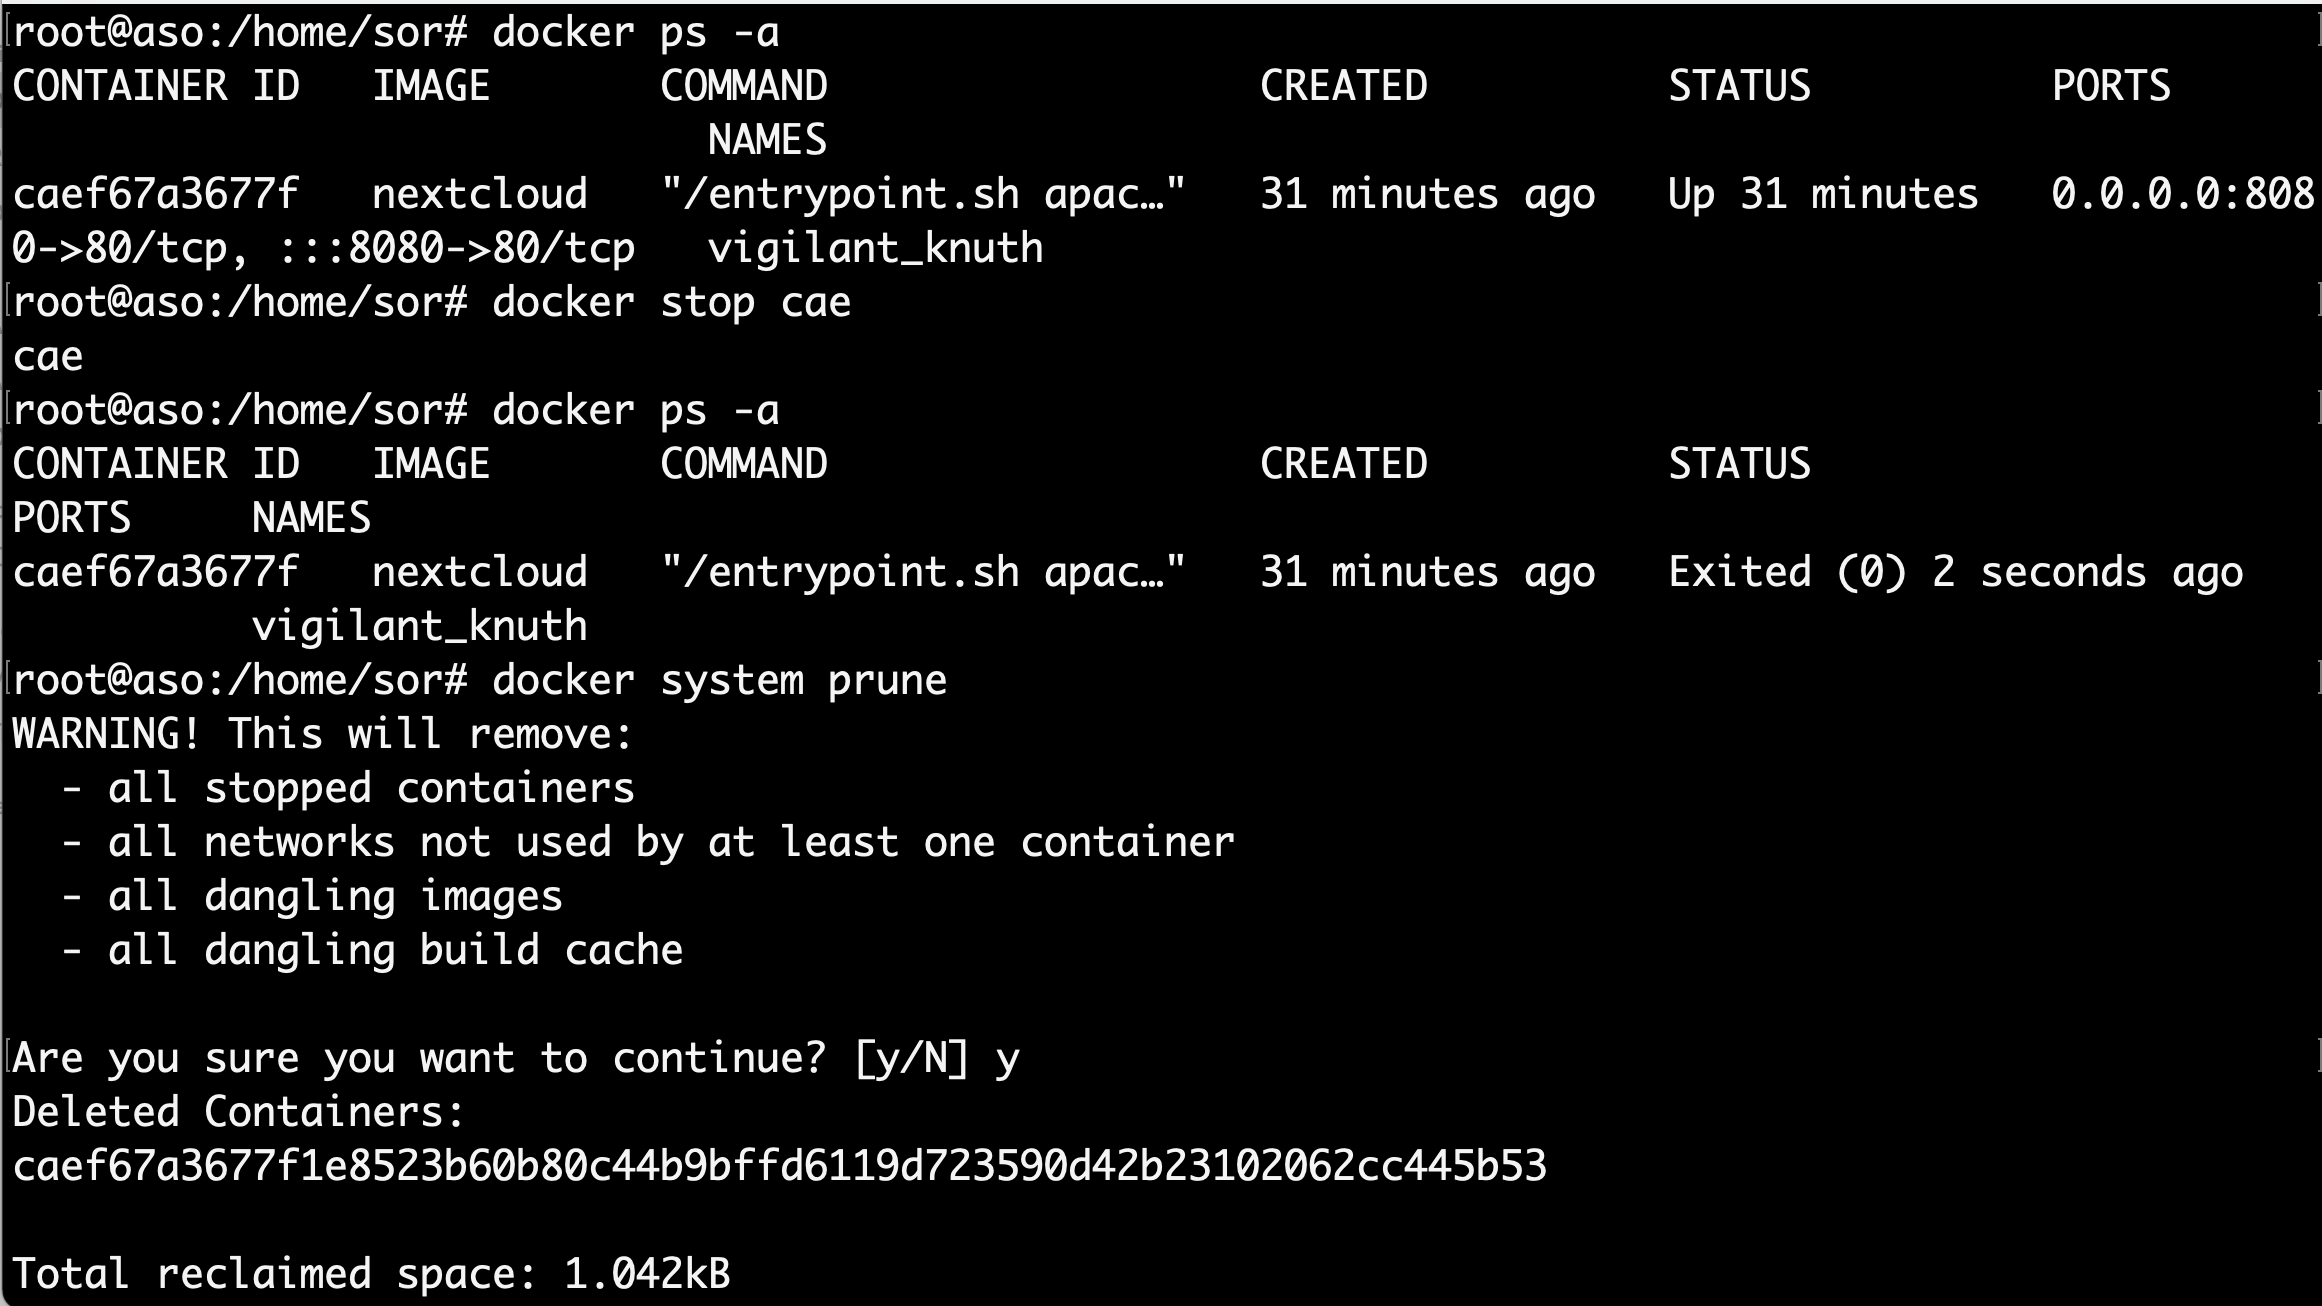Click the "Are you sure you want to continue?" prompt

[419, 1059]
